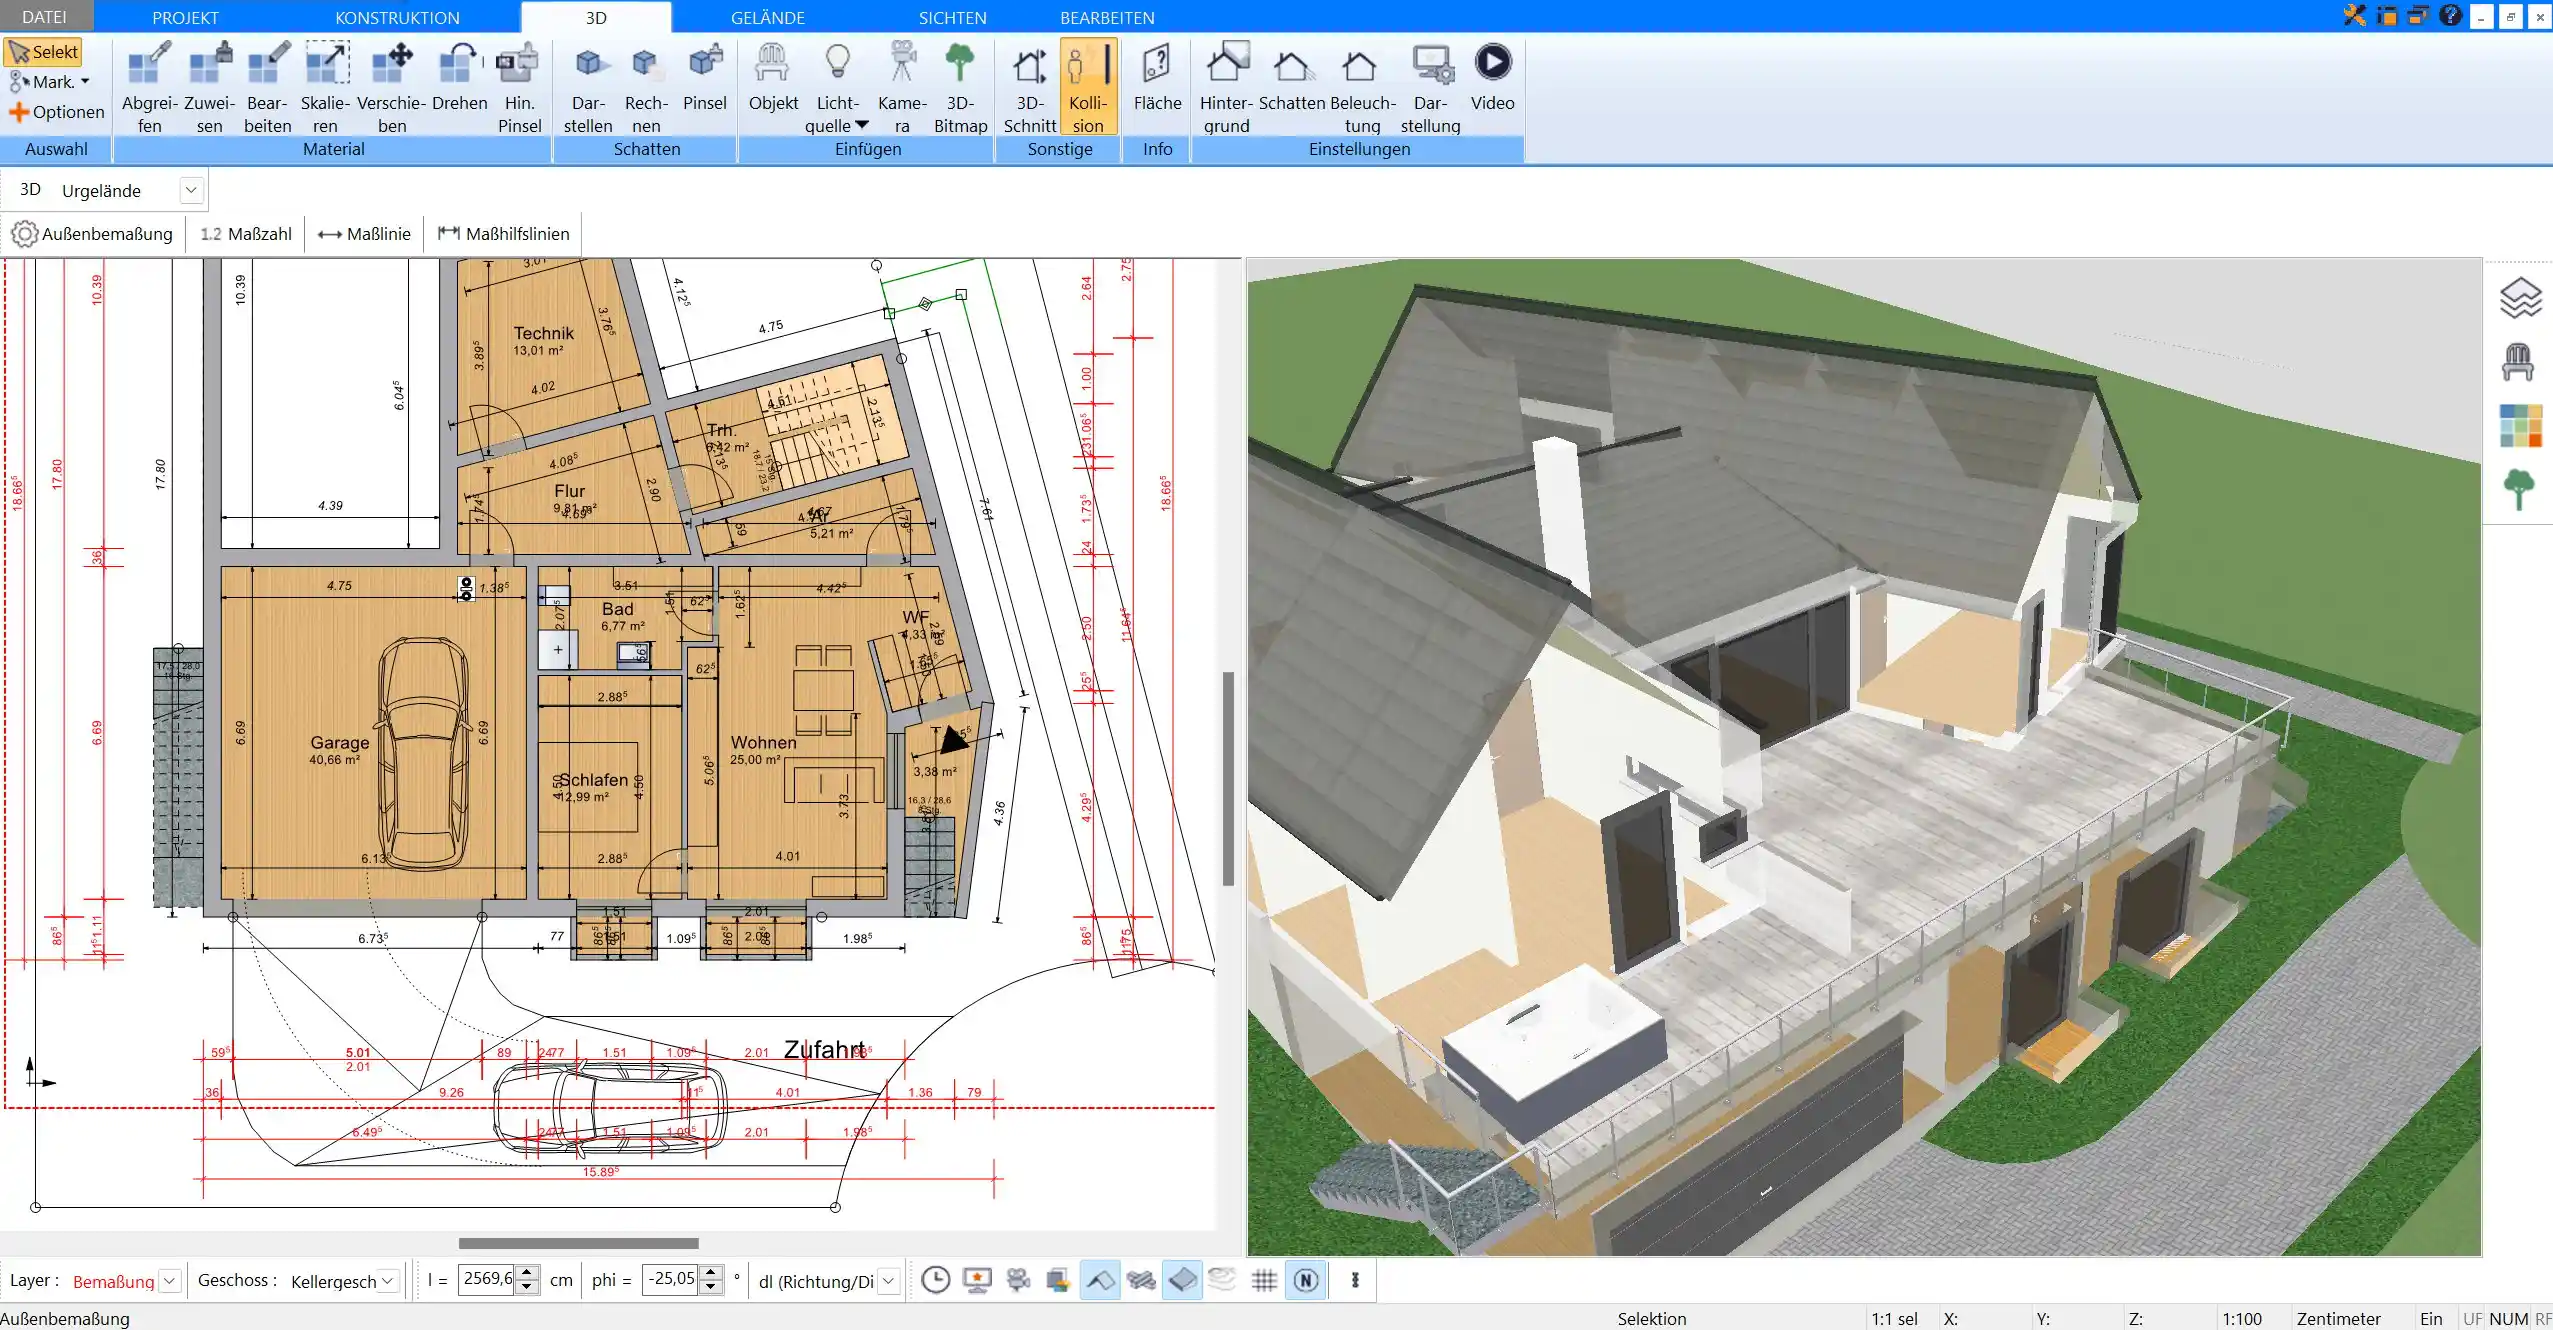Click the clock time-of-day icon

(x=935, y=1280)
